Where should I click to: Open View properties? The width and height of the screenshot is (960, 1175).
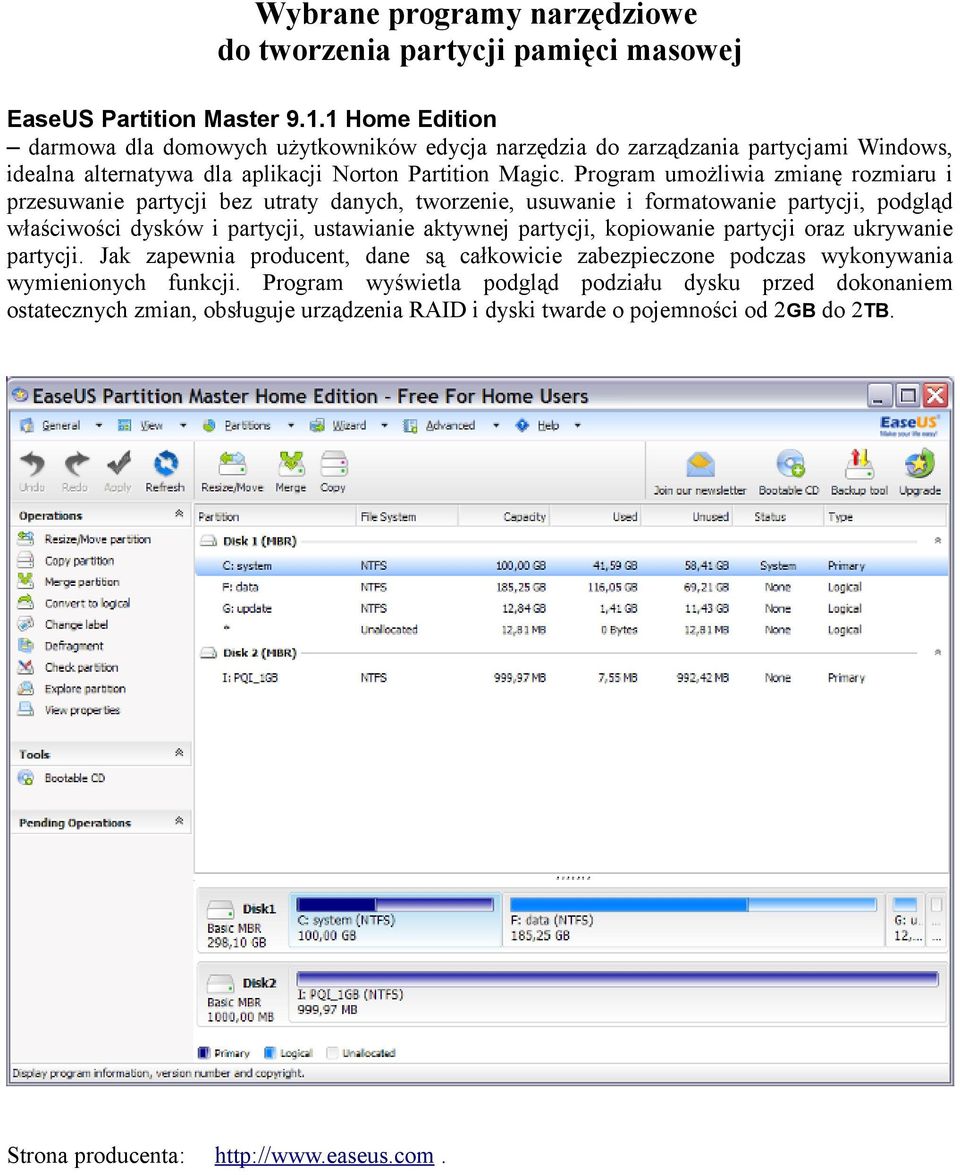click(82, 710)
